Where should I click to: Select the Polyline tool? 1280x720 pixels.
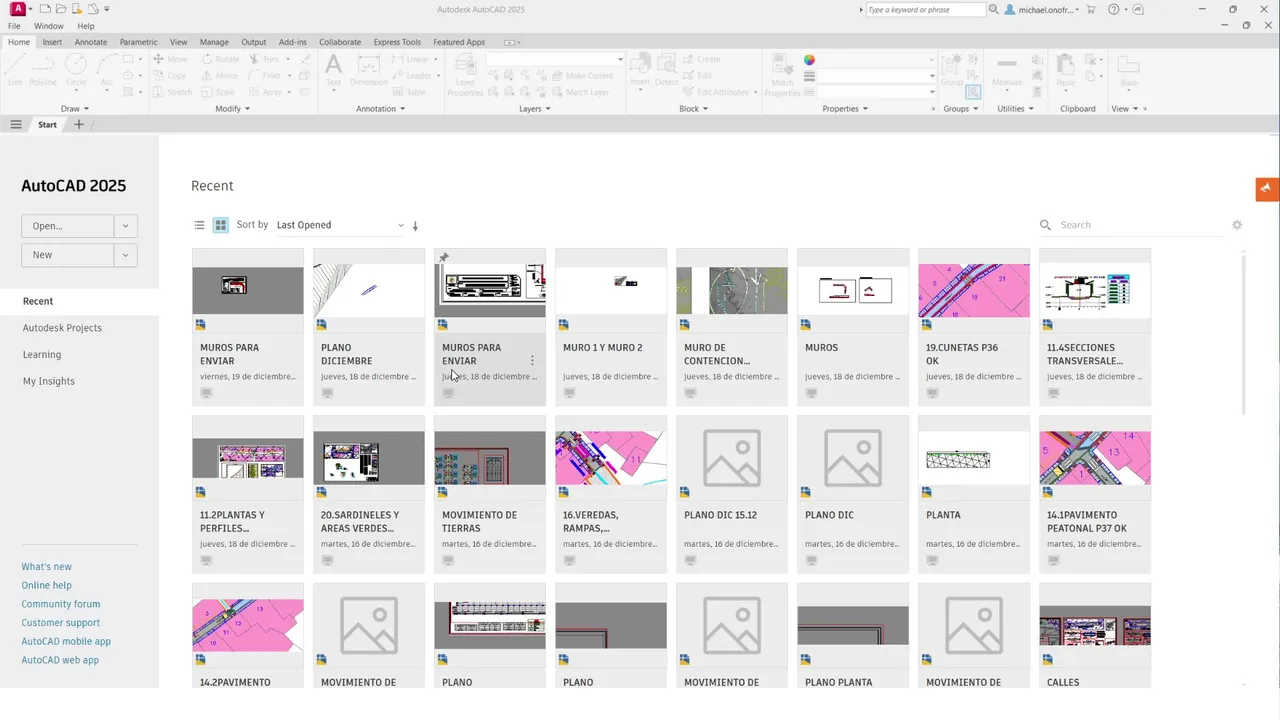point(43,70)
